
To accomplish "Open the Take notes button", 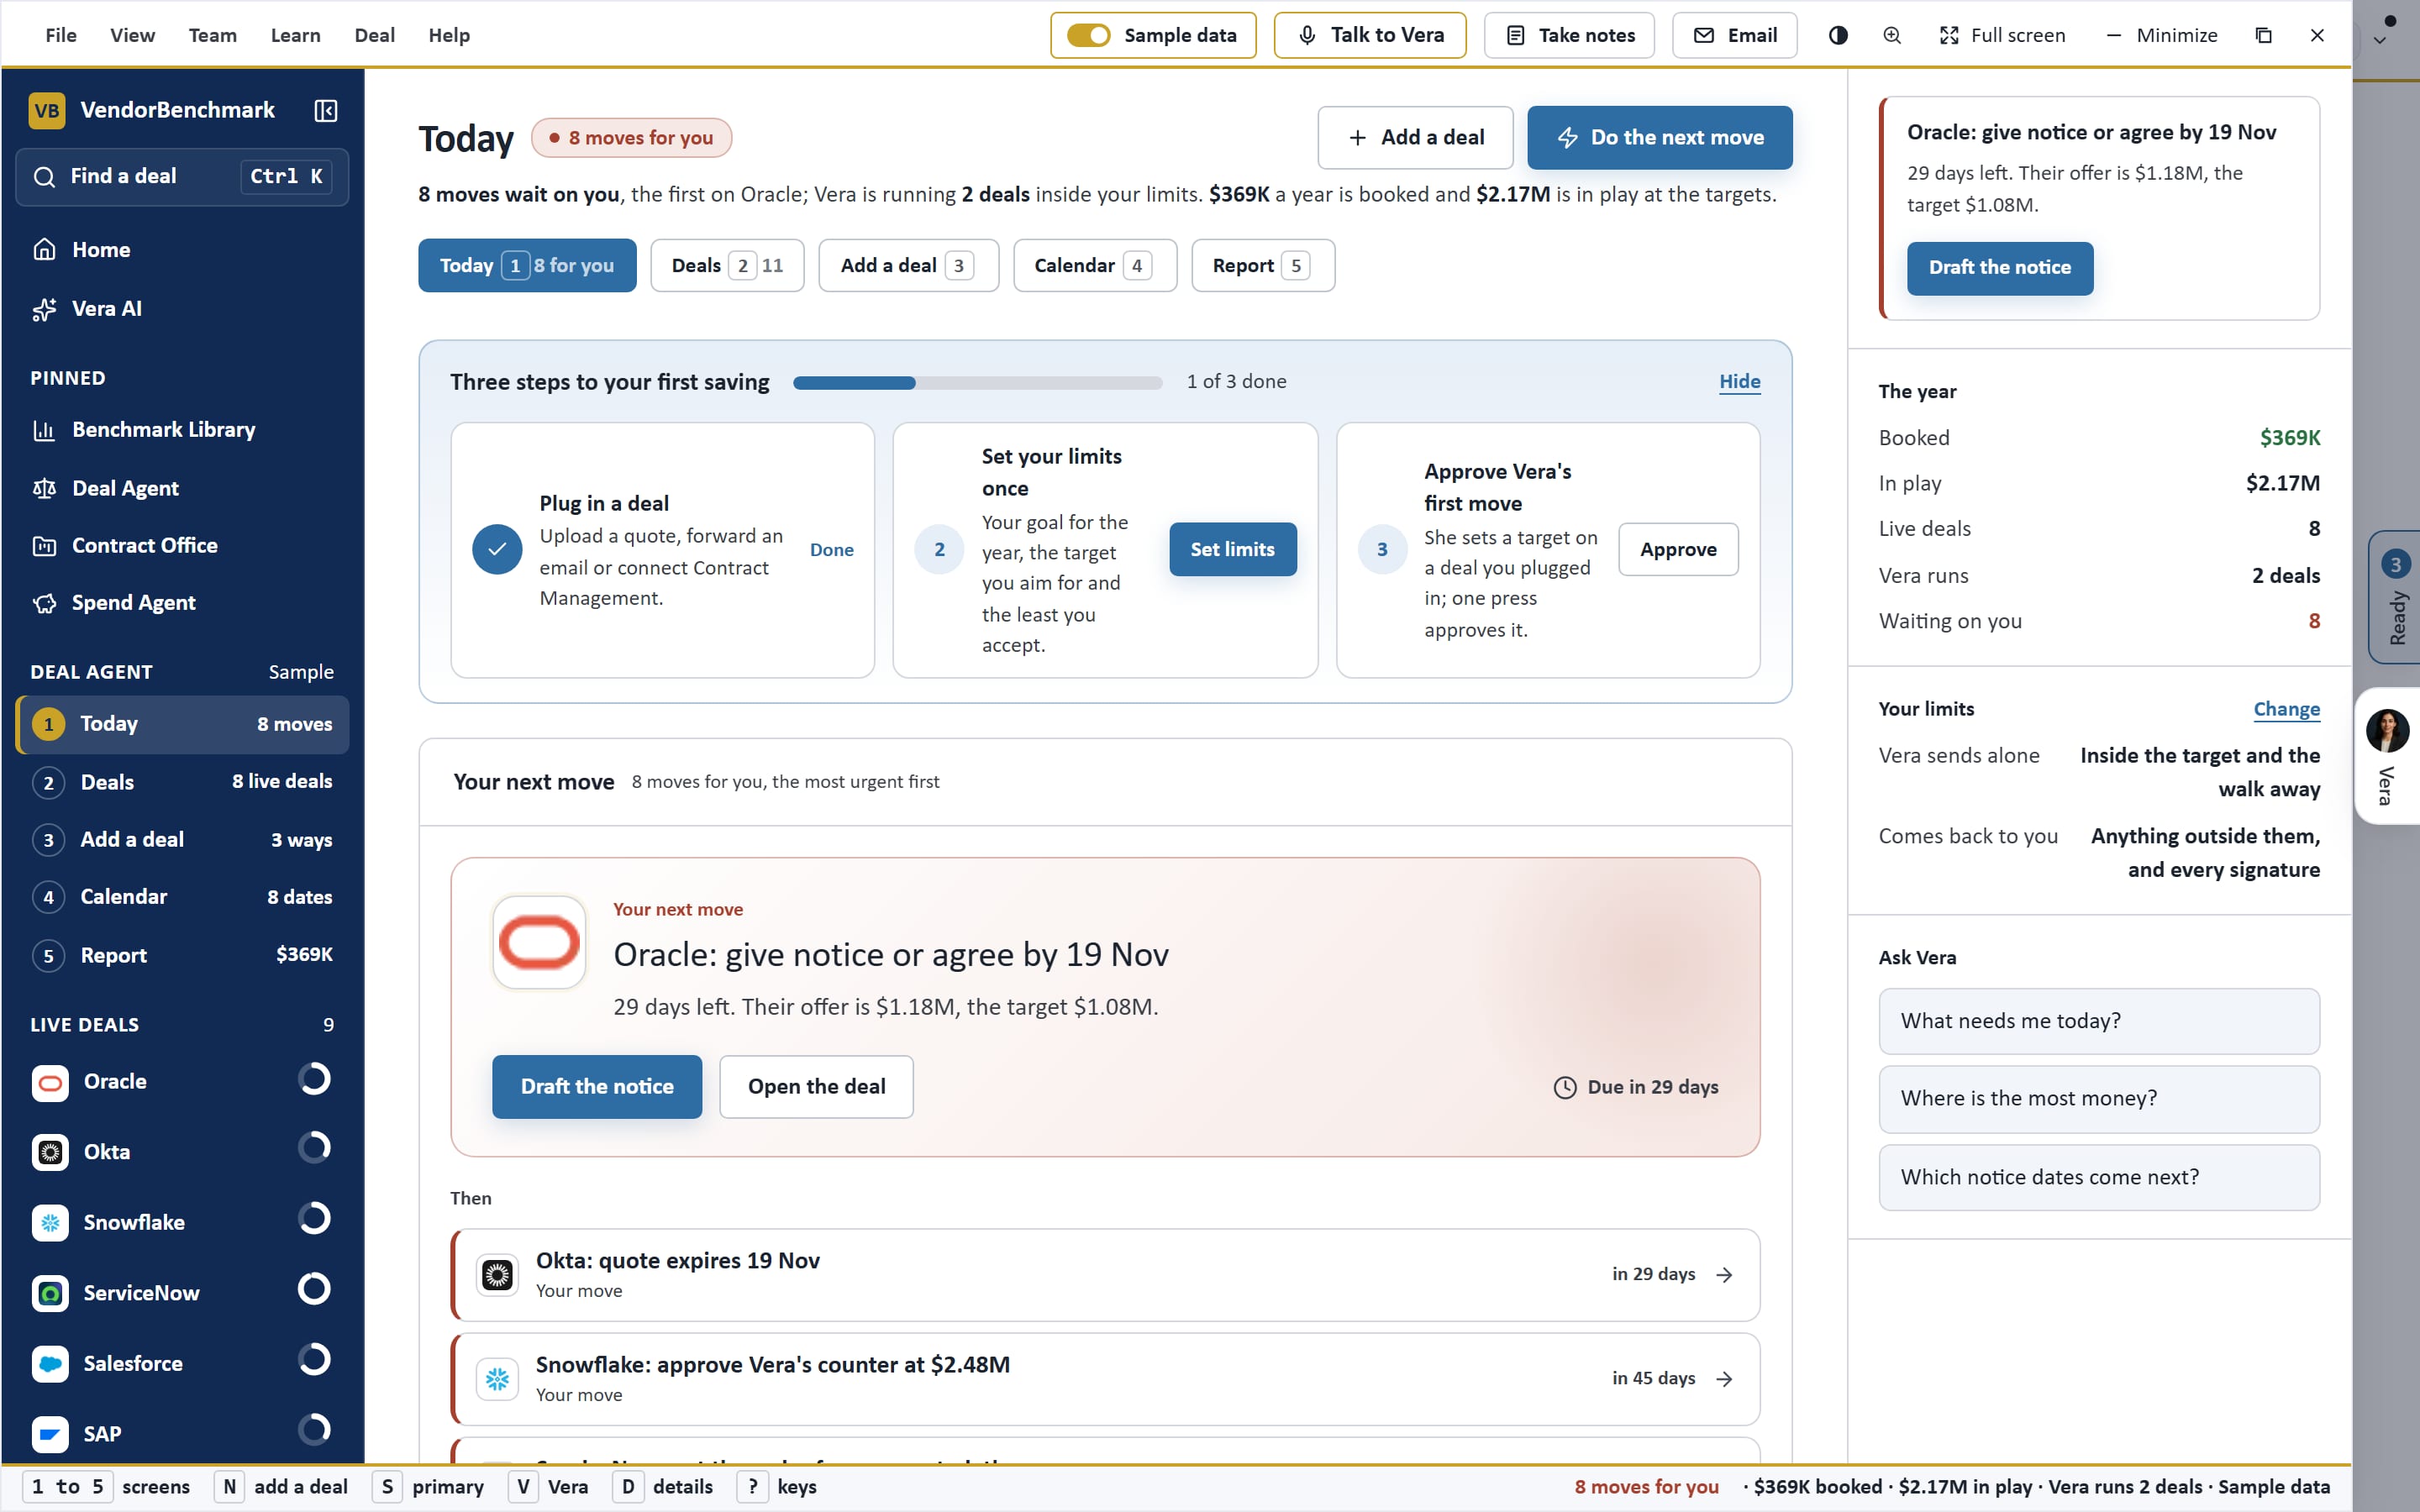I will click(x=1568, y=35).
